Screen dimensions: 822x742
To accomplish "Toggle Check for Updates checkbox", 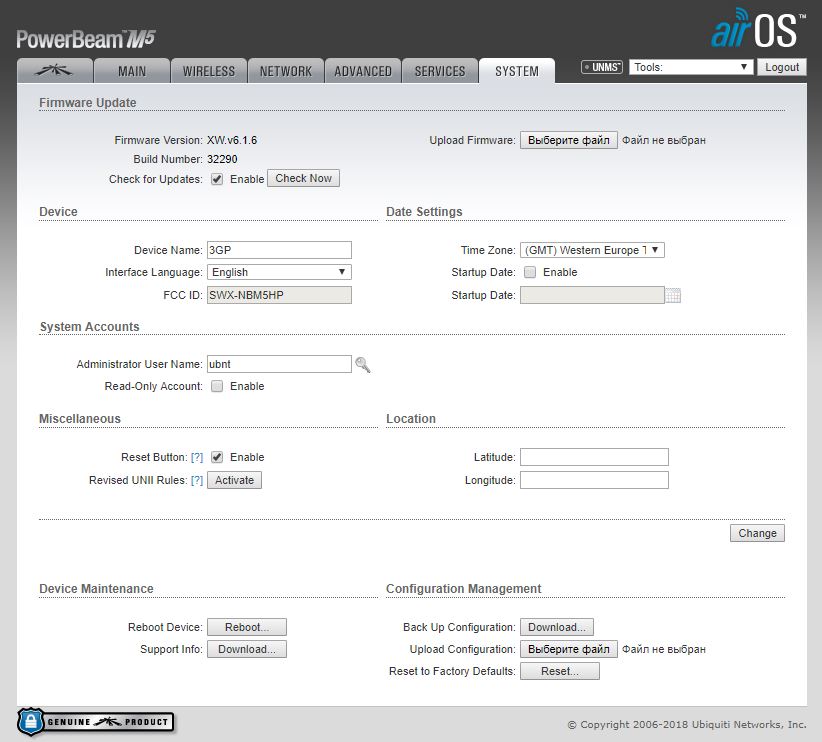I will click(217, 179).
